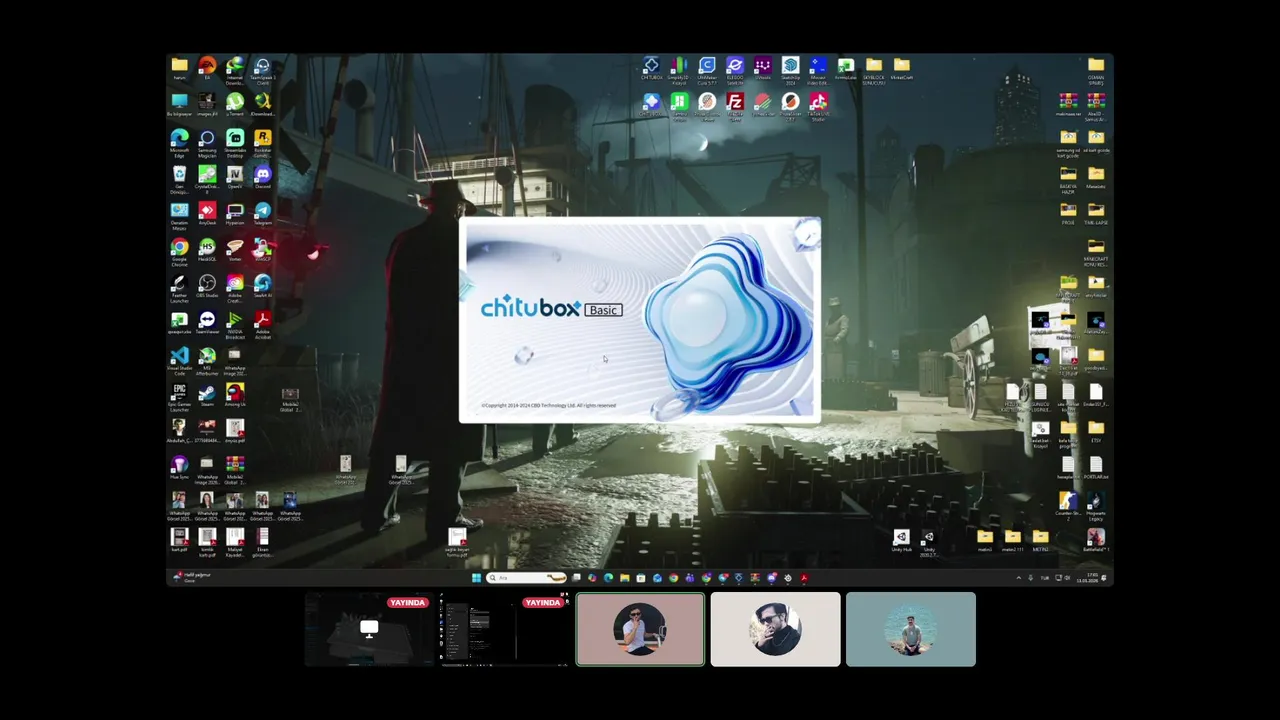Open the TeamSpeak 3 Client shortcut
1280x720 pixels.
(x=262, y=71)
